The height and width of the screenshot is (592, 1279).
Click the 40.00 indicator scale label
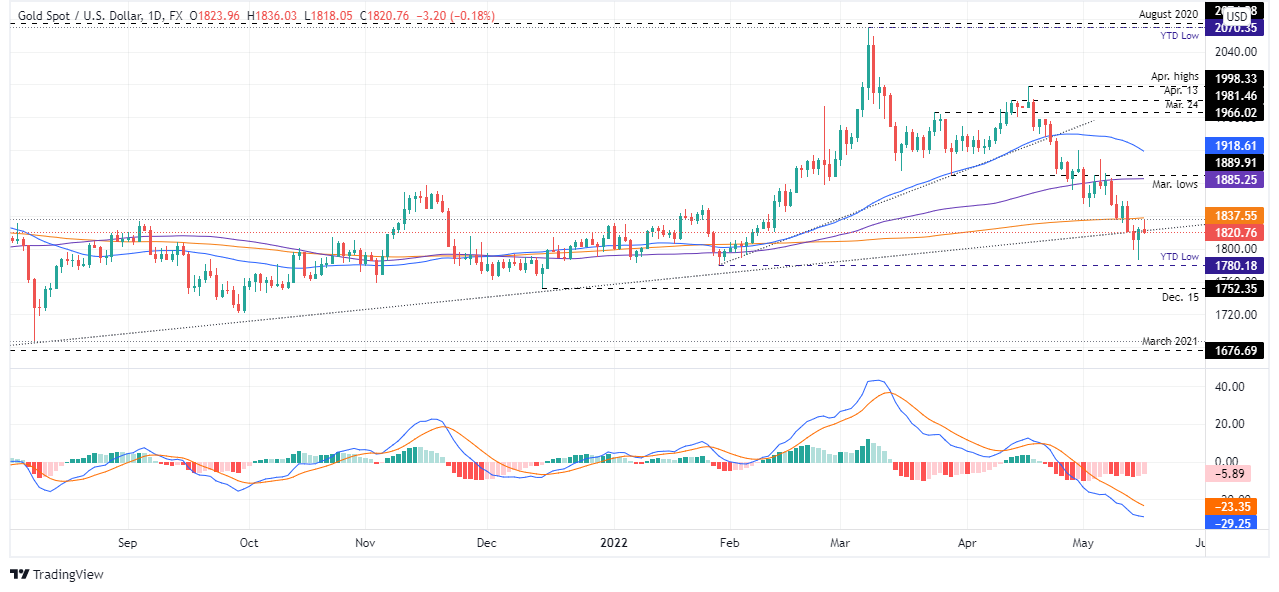tap(1229, 387)
